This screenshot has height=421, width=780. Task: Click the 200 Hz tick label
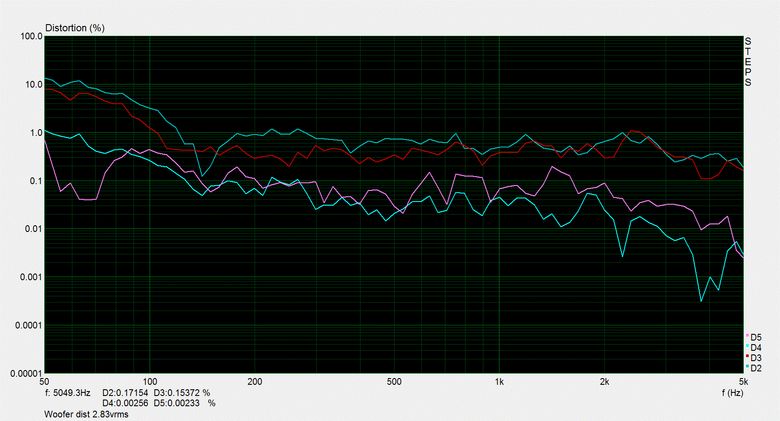254,382
